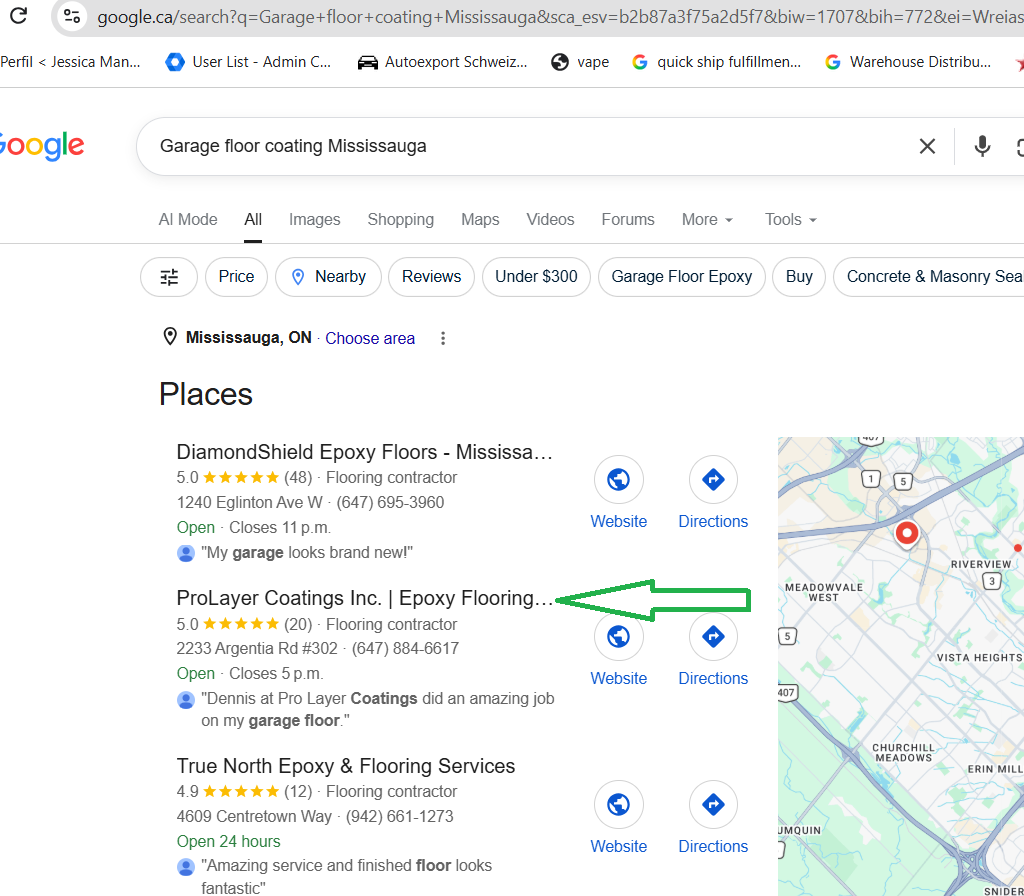Screen dimensions: 1024x896
Task: Click reviewer avatar beside "Dennis at Pro Layer" review
Action: (185, 700)
